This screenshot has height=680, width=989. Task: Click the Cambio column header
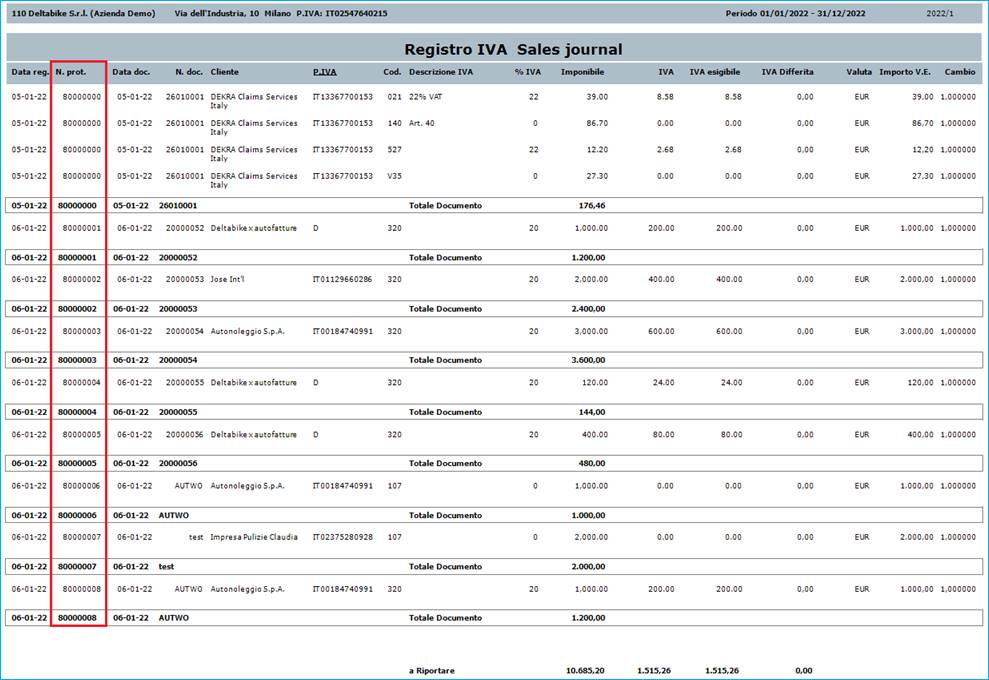pyautogui.click(x=960, y=73)
